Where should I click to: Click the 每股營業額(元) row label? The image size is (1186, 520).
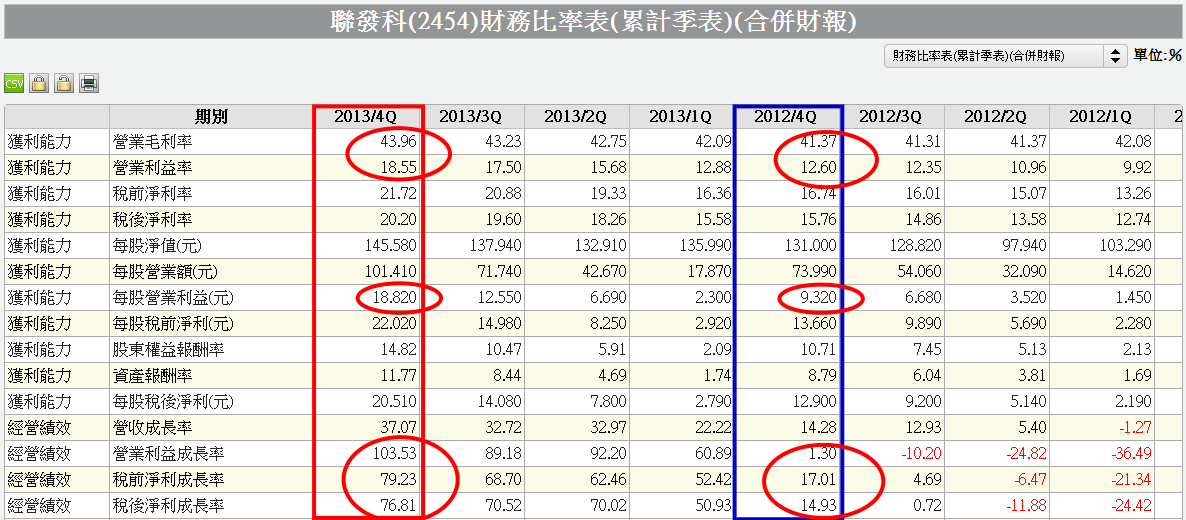[x=166, y=271]
